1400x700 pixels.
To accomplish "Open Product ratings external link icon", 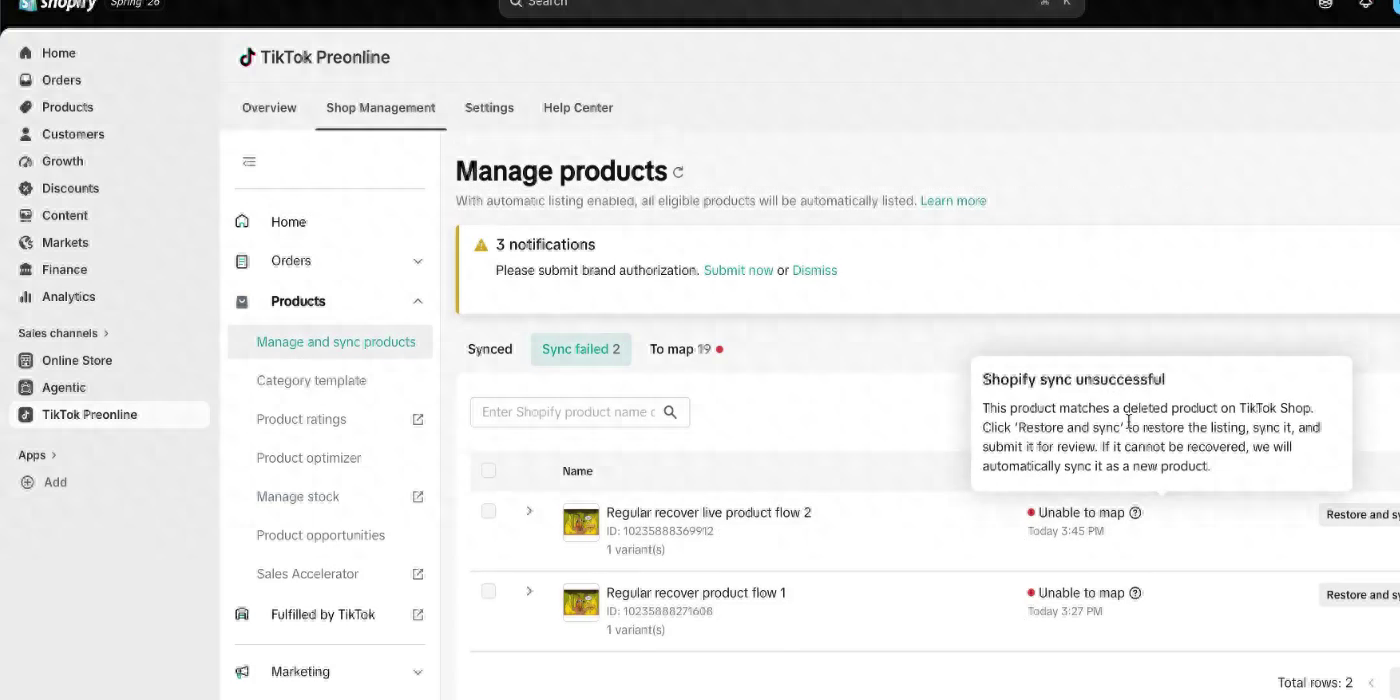I will click(418, 419).
